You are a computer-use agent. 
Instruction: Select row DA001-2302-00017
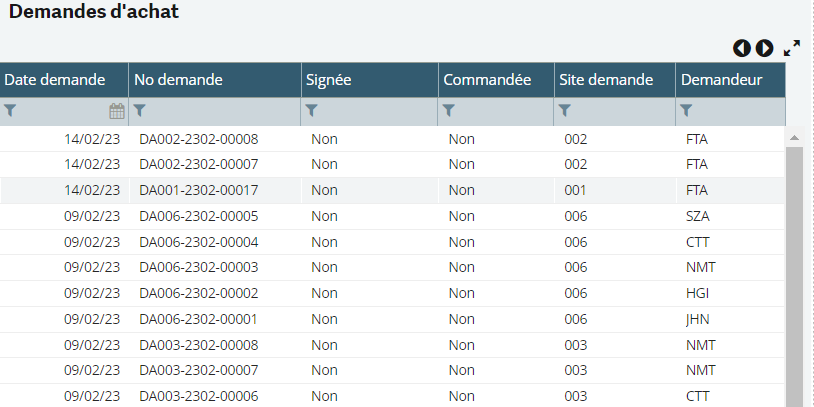[198, 190]
